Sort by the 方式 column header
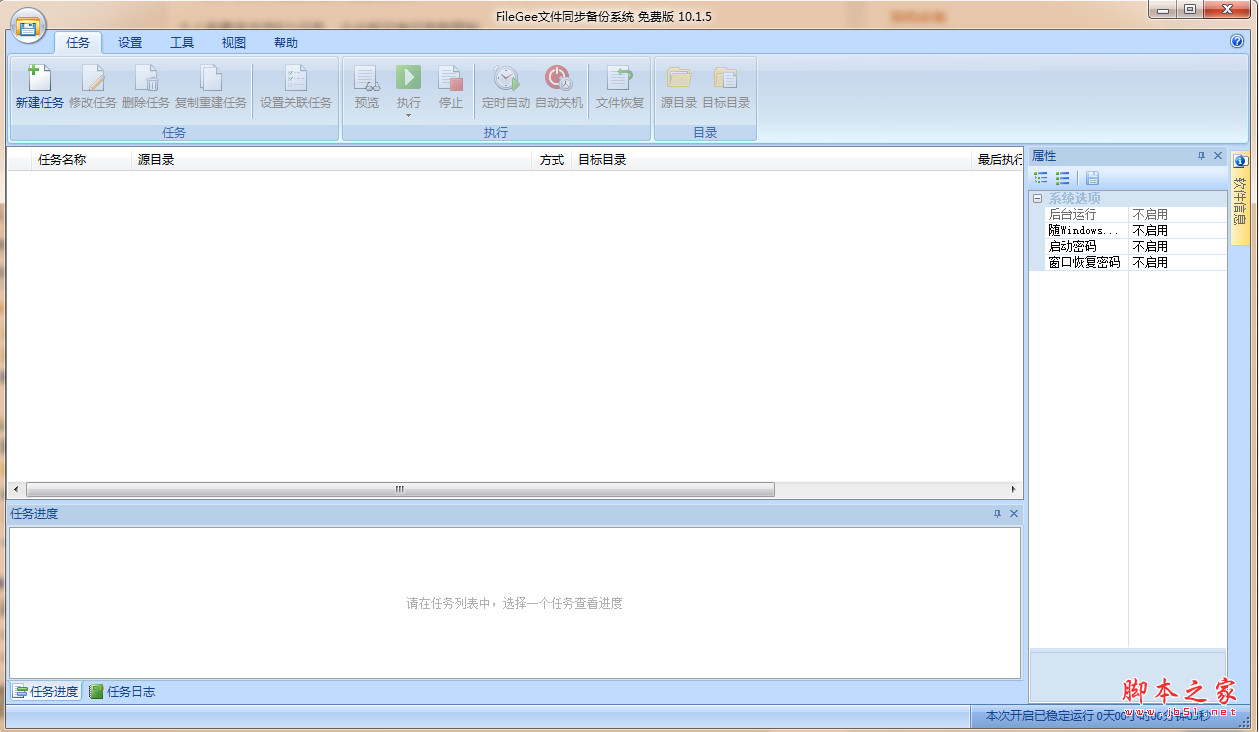This screenshot has width=1259, height=732. point(552,160)
